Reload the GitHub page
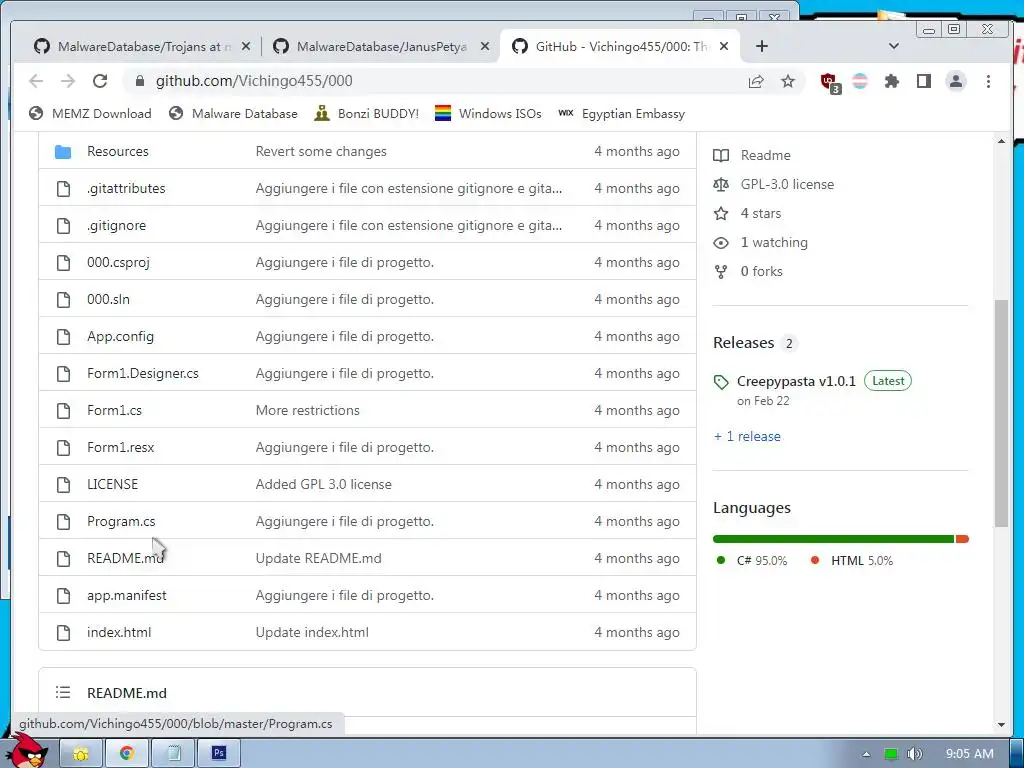Screen dimensions: 1024x768 pos(100,81)
